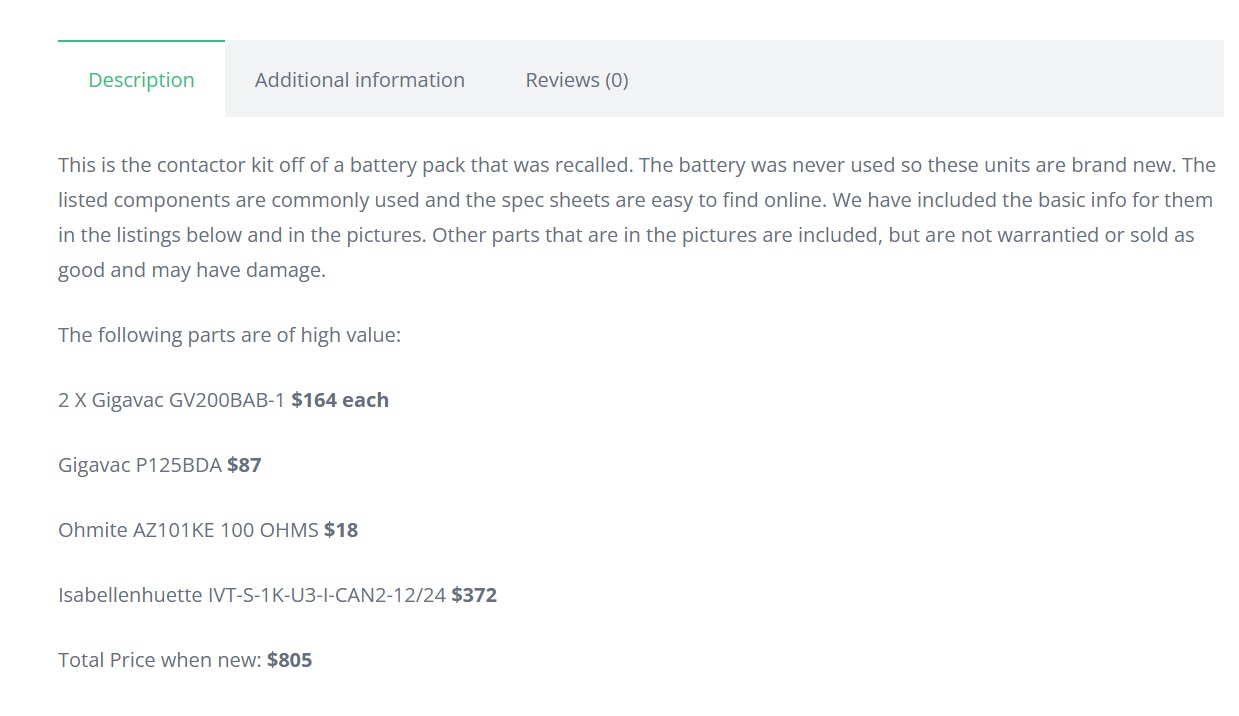Image resolution: width=1239 pixels, height=716 pixels.
Task: Click the bold "$87" price
Action: tap(244, 465)
